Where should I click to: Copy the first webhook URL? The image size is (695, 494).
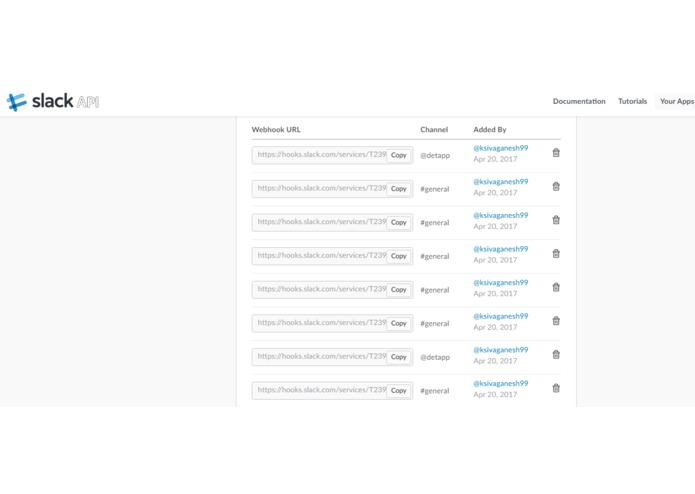click(x=398, y=156)
